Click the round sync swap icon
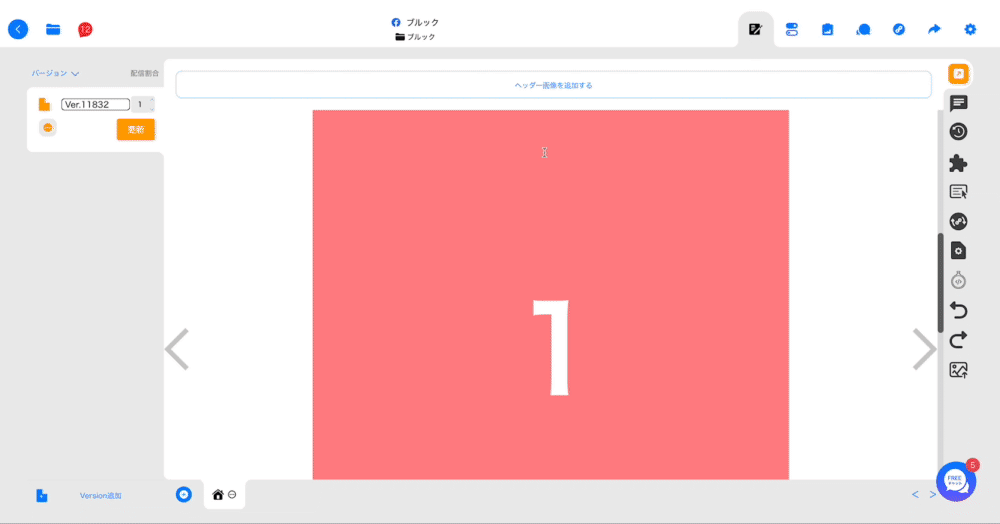The height and width of the screenshot is (524, 1000). pyautogui.click(x=959, y=221)
